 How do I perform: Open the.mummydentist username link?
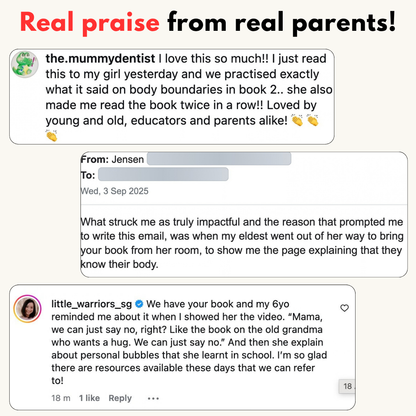pyautogui.click(x=100, y=58)
